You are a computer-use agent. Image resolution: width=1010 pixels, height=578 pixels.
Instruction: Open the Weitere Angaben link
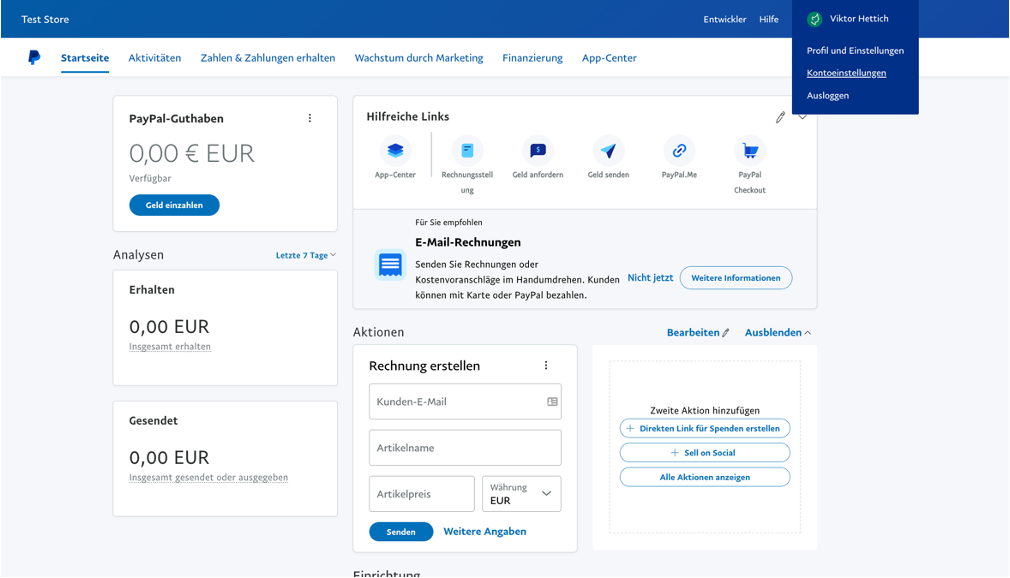tap(485, 532)
